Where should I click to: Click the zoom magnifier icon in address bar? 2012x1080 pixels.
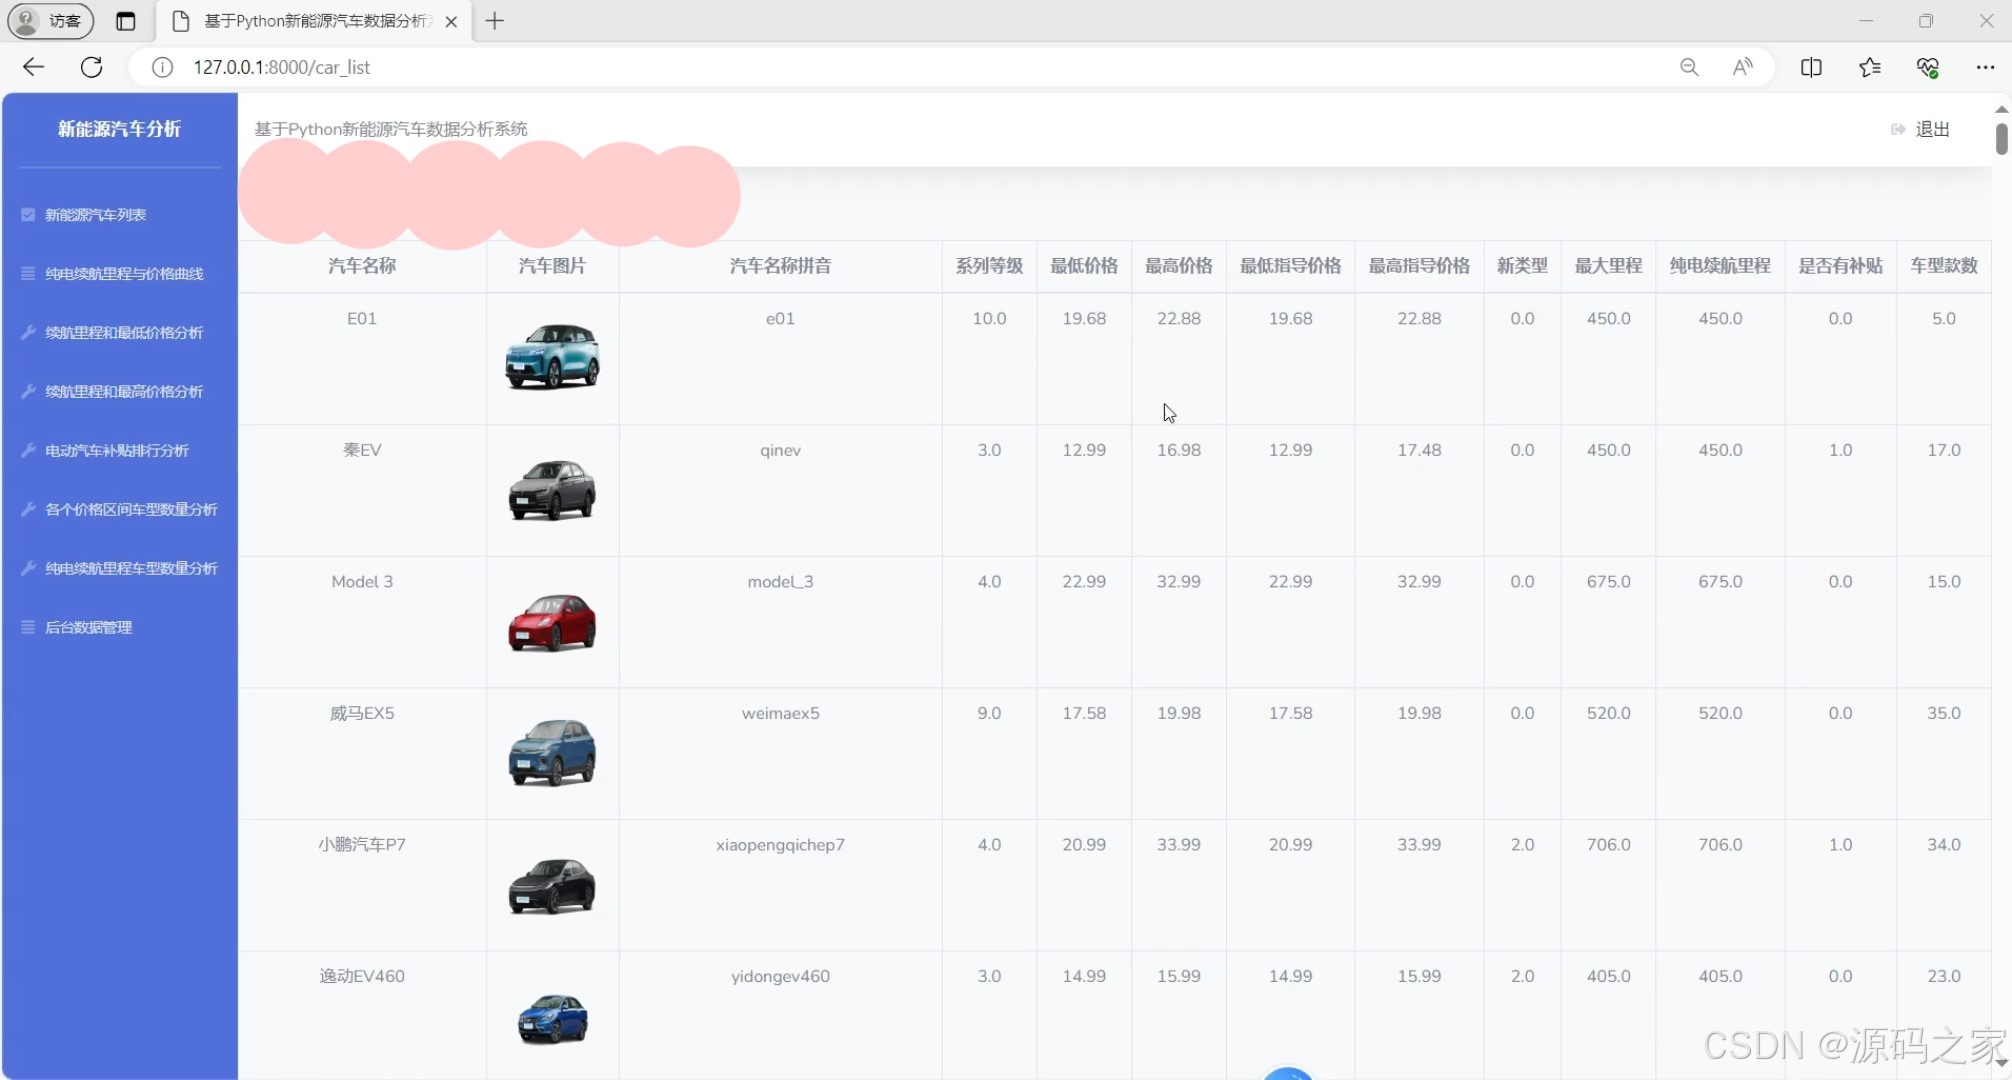[x=1689, y=67]
